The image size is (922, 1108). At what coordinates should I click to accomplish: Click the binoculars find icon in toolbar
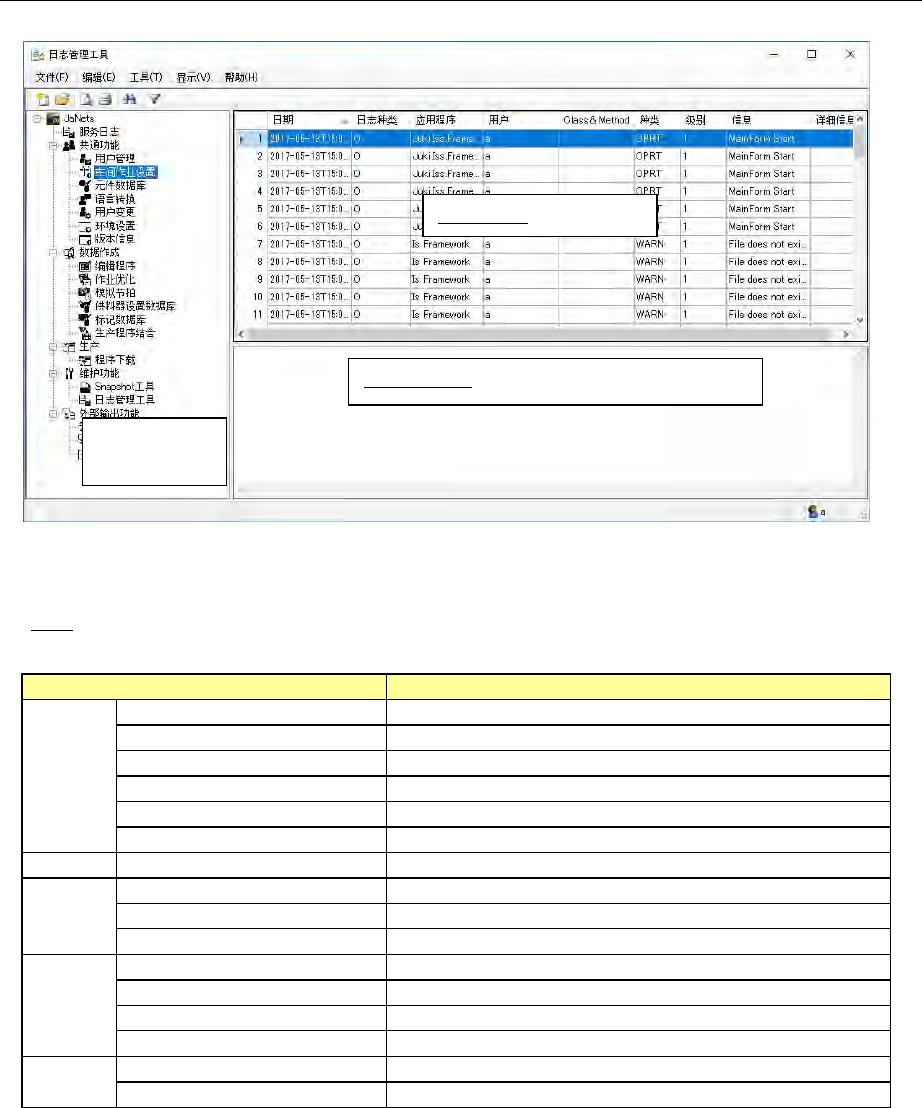(x=129, y=100)
